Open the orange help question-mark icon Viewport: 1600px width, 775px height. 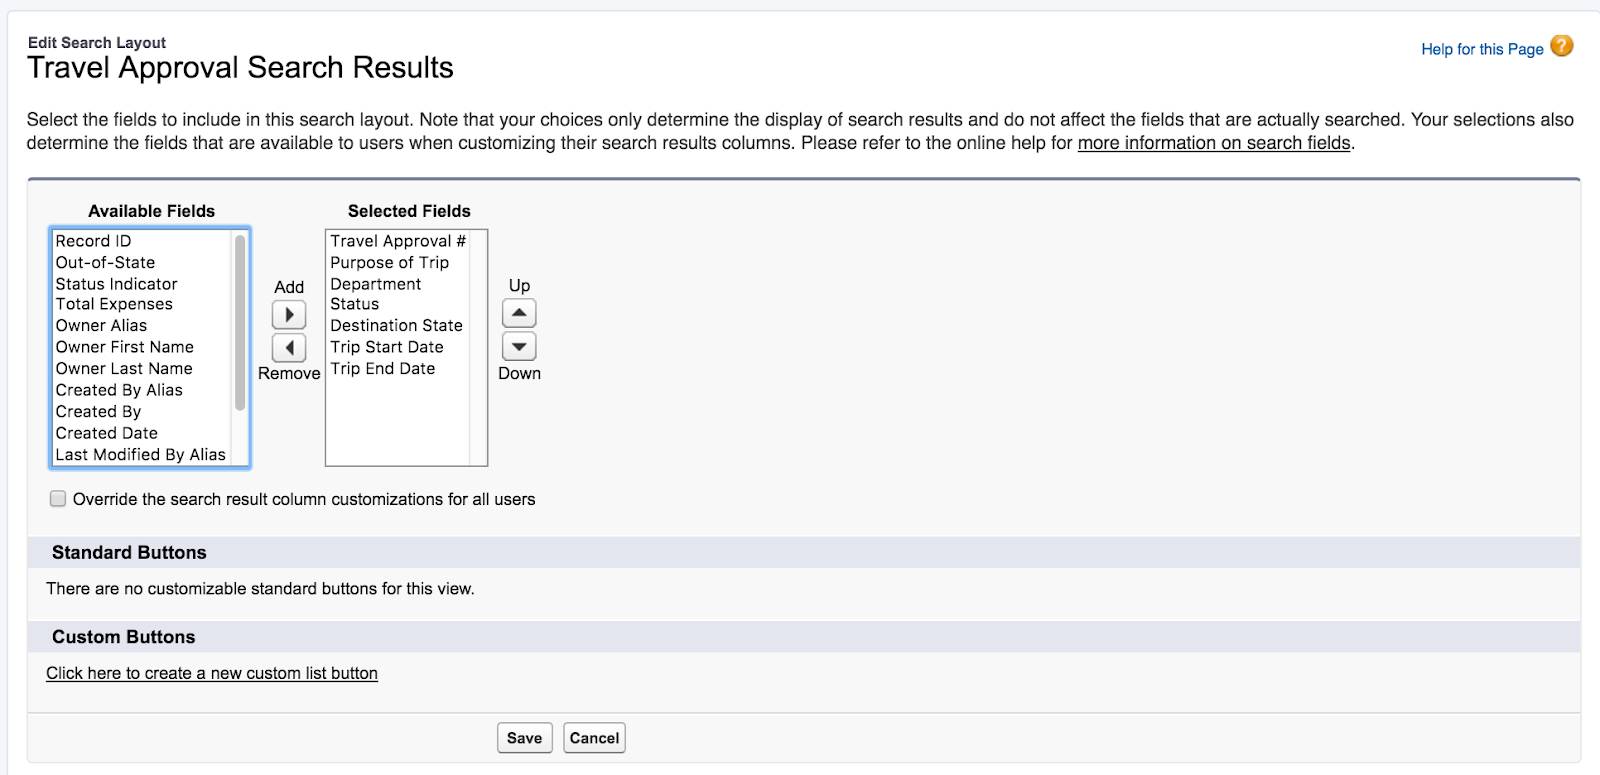click(1561, 47)
